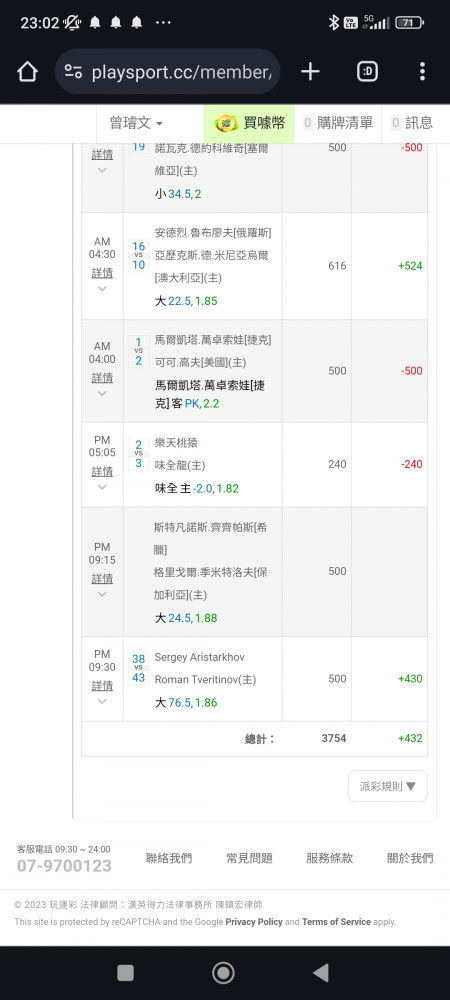Open browser three-dot menu

tap(422, 71)
